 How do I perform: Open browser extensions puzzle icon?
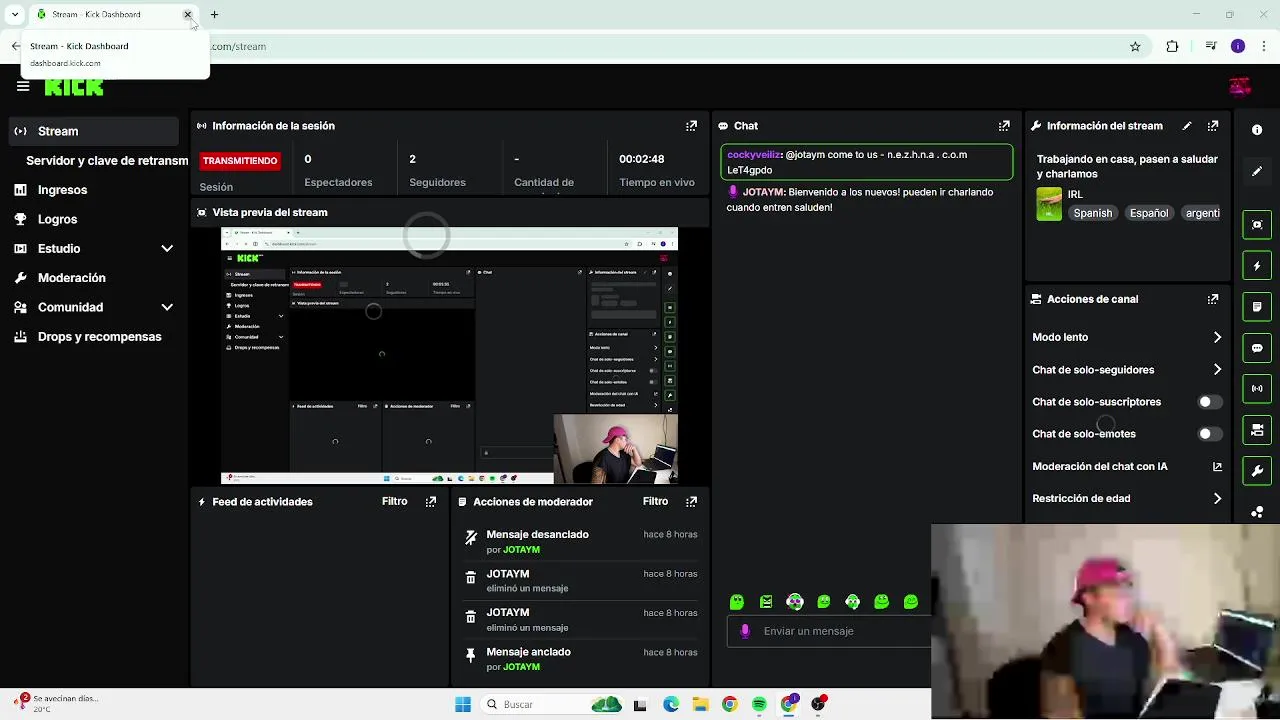(x=1172, y=46)
